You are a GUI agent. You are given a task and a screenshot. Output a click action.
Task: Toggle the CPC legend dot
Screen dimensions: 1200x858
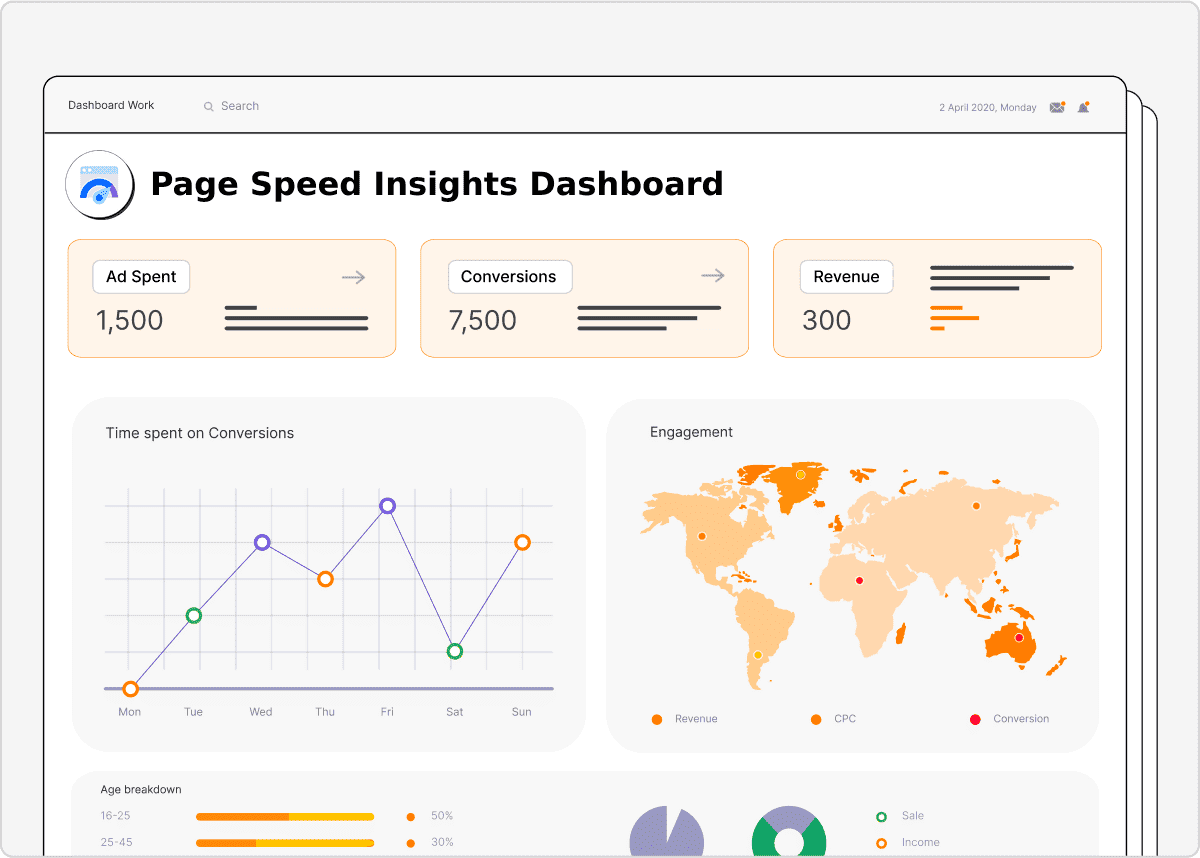coord(816,720)
